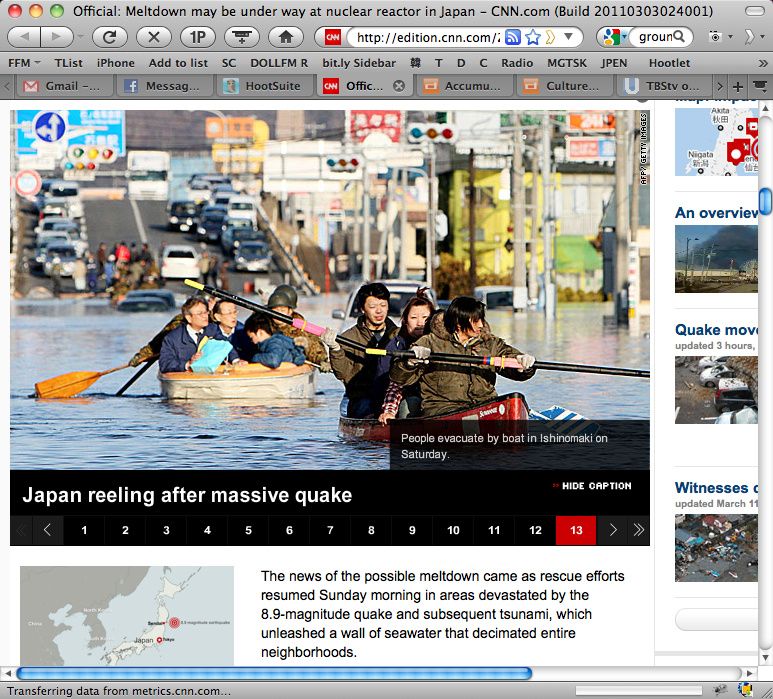Click the Japan earthquake map image
This screenshot has height=699, width=773.
pyautogui.click(x=127, y=615)
